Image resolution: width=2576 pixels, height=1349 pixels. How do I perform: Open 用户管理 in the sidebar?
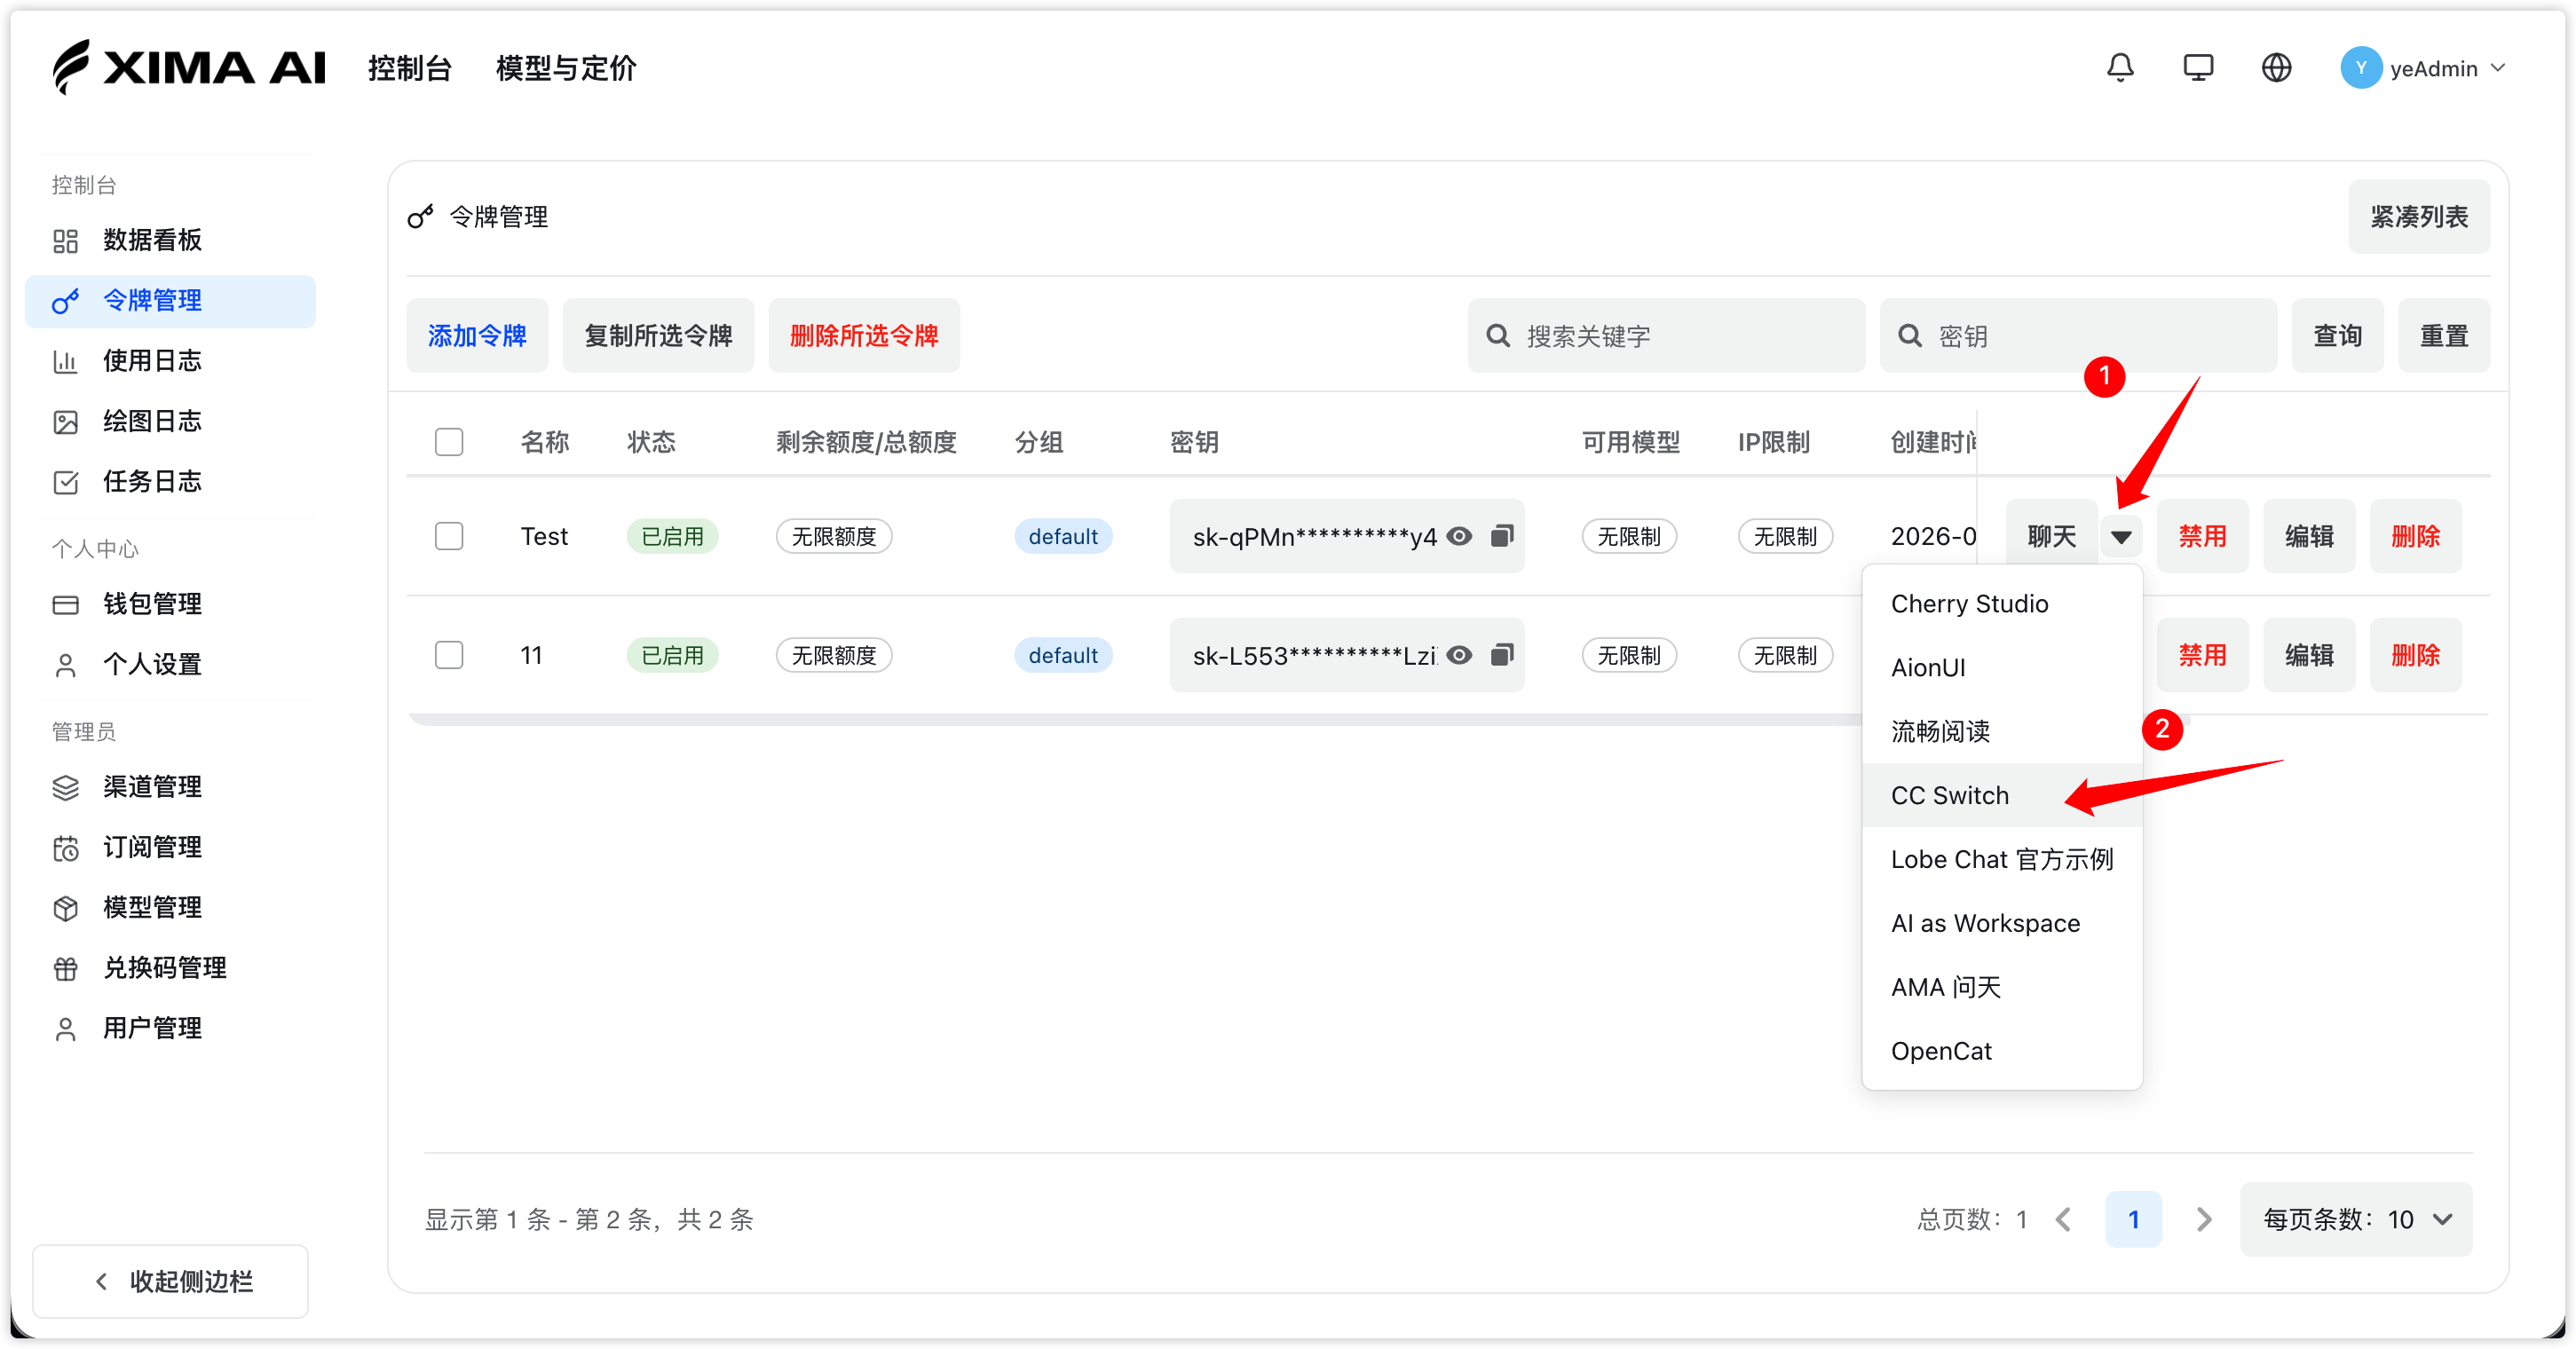click(x=170, y=1029)
